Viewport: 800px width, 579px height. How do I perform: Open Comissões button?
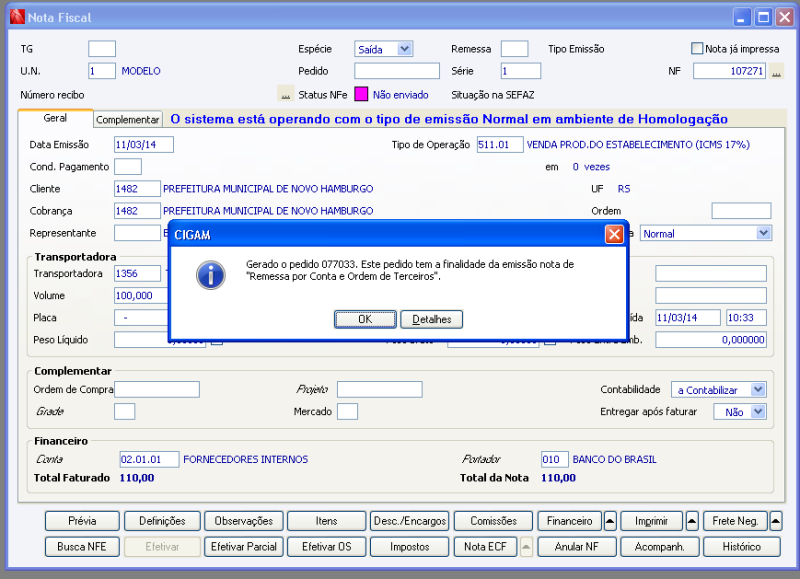tap(493, 521)
